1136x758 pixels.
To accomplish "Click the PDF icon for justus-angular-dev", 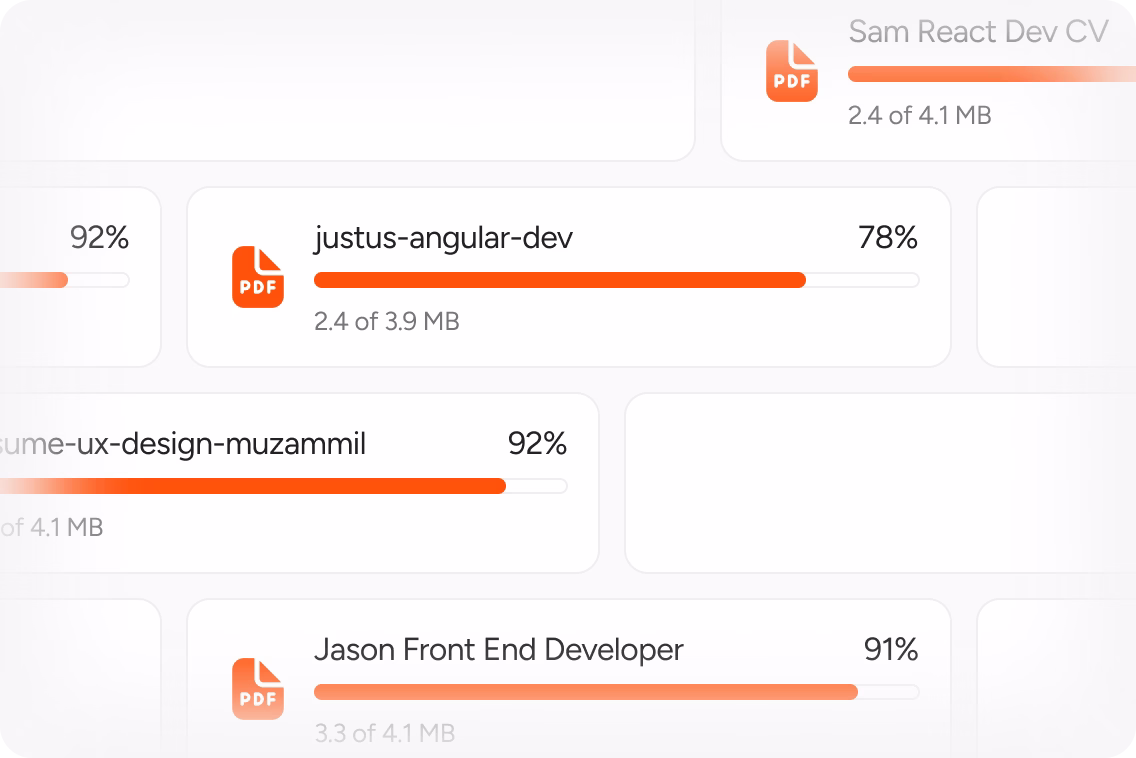I will (x=258, y=277).
